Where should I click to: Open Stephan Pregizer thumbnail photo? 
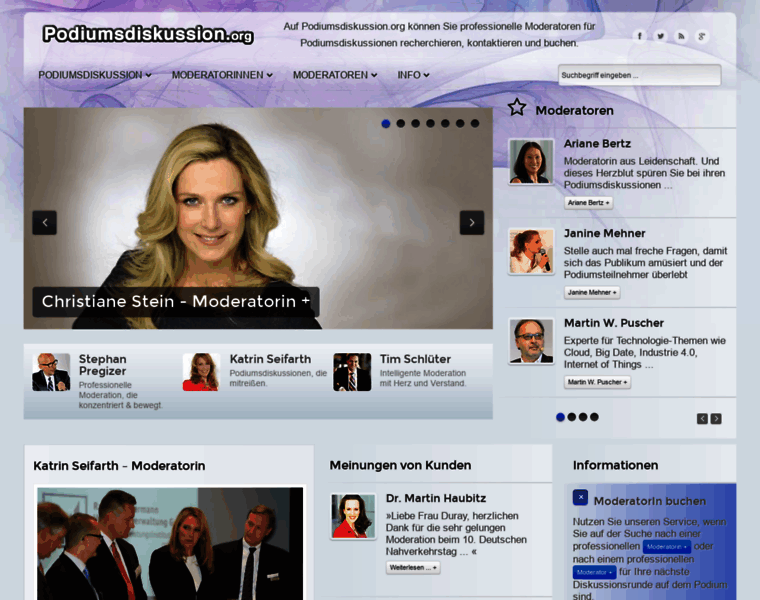(x=51, y=372)
